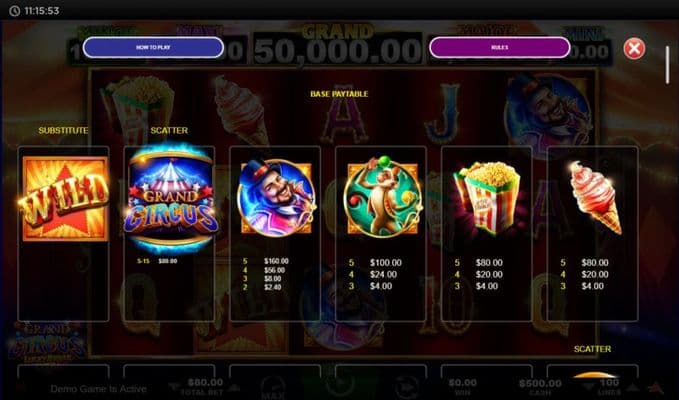
Task: Close the paytable with red X
Action: click(634, 48)
